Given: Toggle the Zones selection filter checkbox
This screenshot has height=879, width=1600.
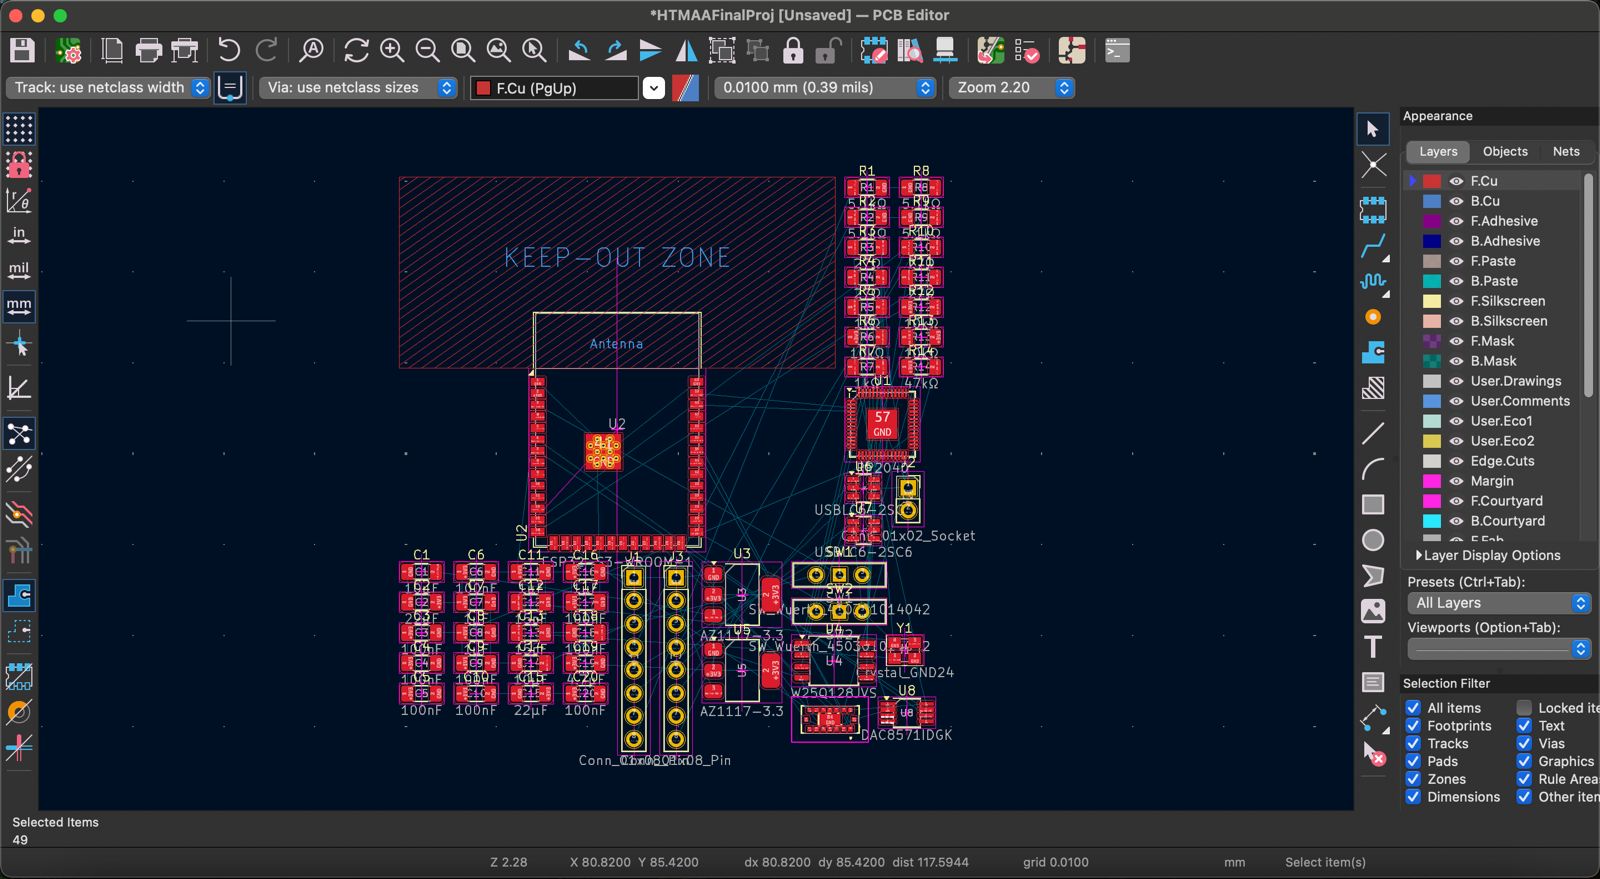Looking at the screenshot, I should pyautogui.click(x=1413, y=779).
